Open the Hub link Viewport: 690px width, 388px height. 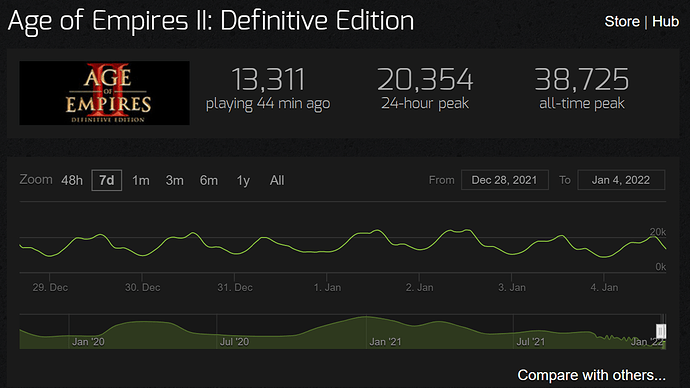click(x=665, y=21)
